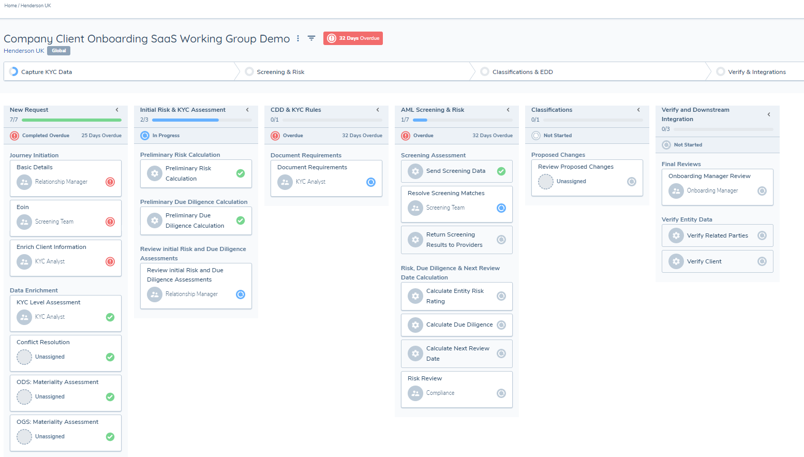The width and height of the screenshot is (804, 457).
Task: Click the 'Journey Initiation' section heading
Action: point(34,155)
